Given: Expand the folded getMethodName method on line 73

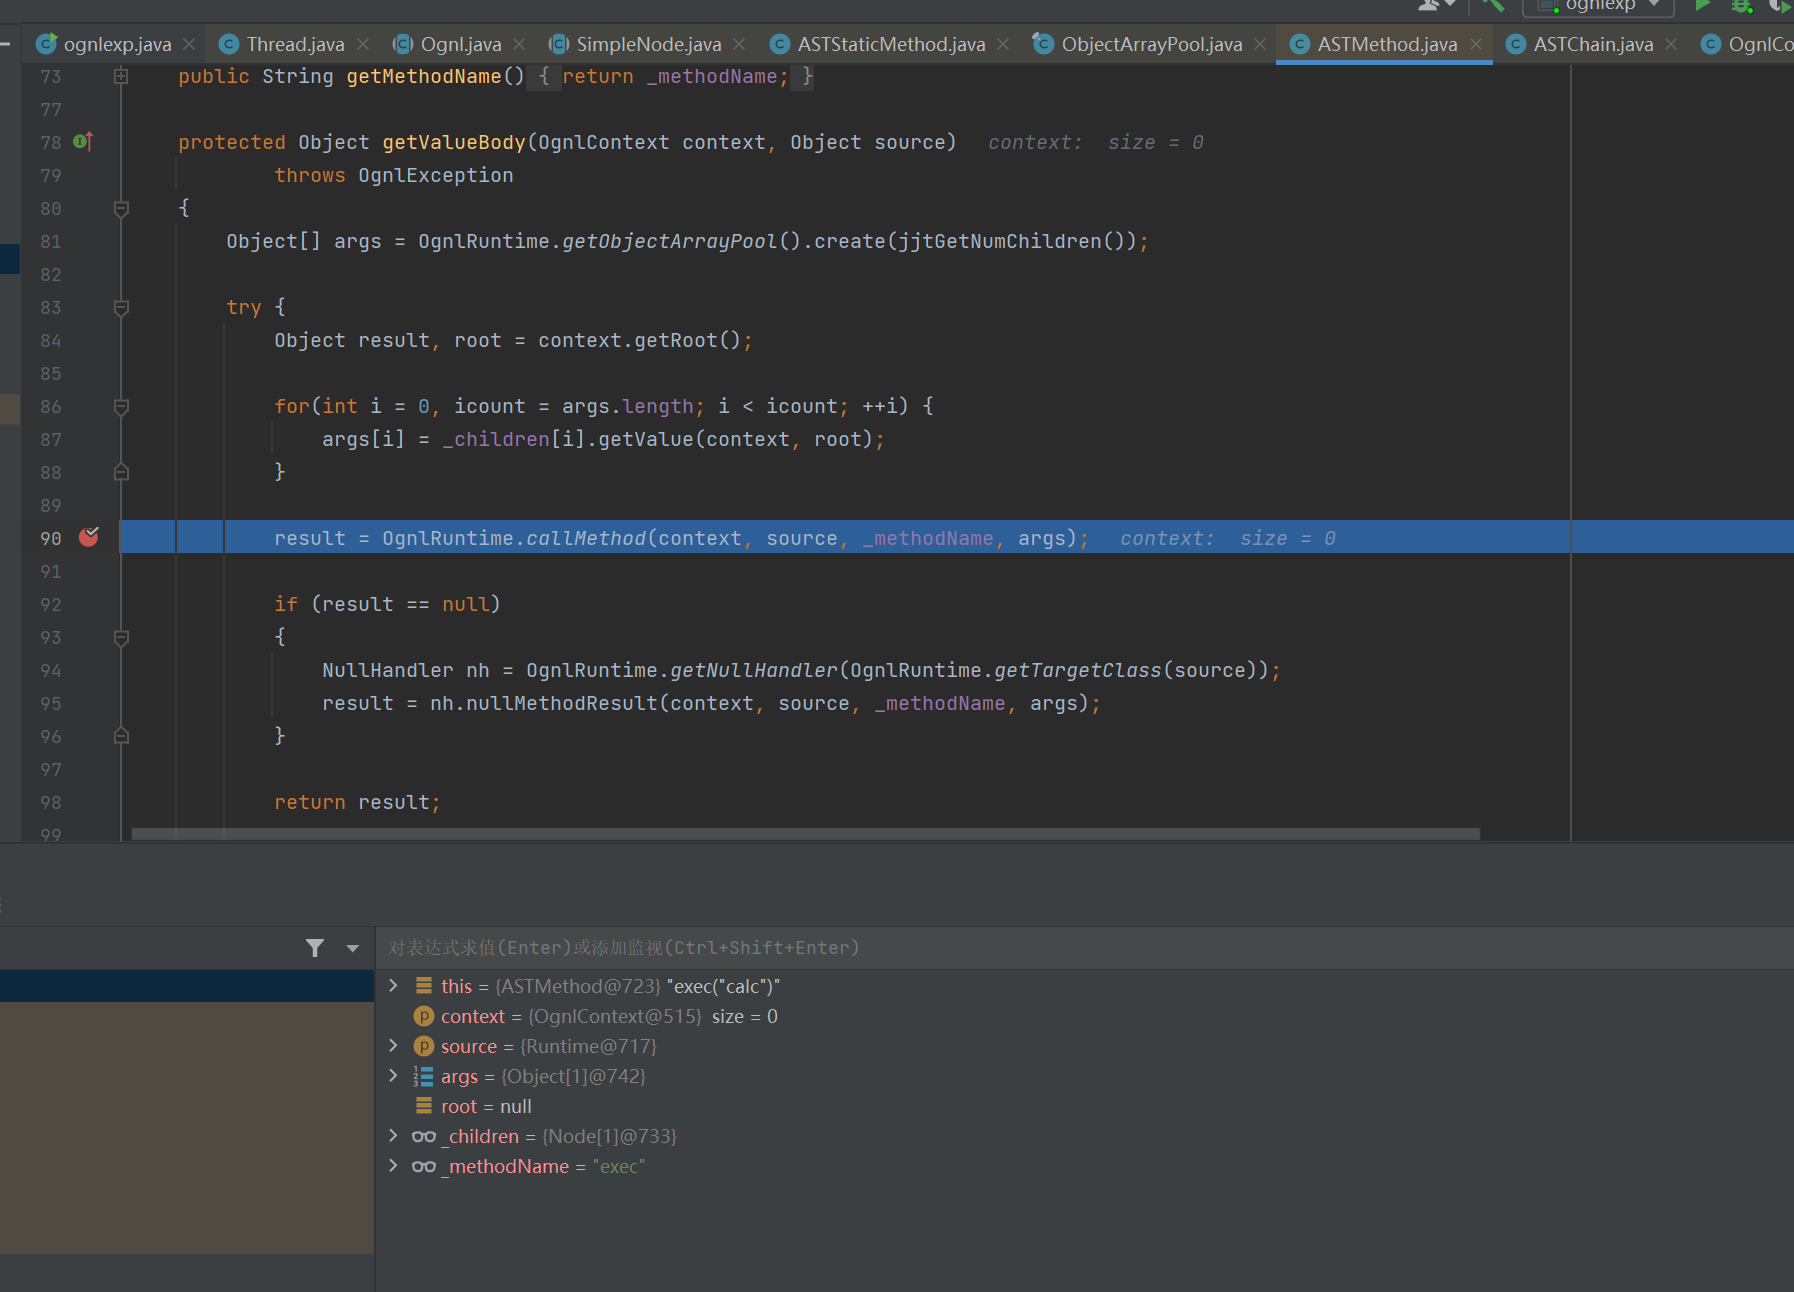Looking at the screenshot, I should click(121, 76).
